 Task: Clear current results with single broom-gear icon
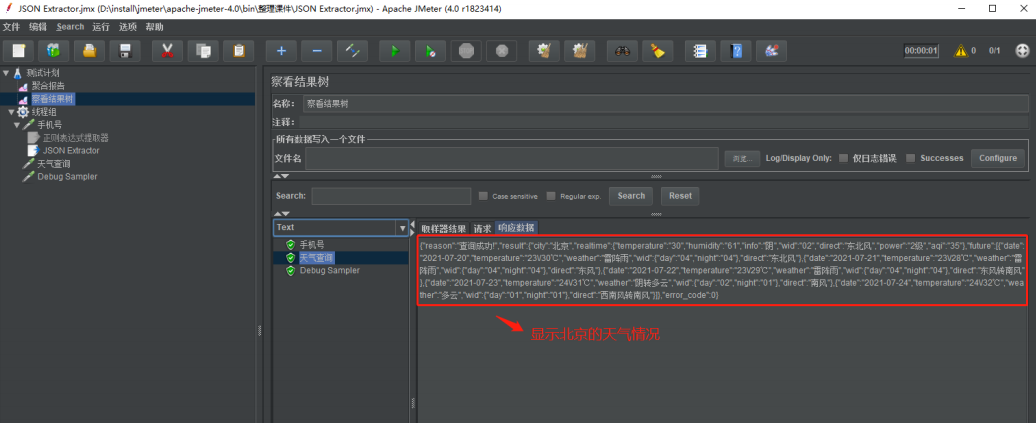pos(544,51)
